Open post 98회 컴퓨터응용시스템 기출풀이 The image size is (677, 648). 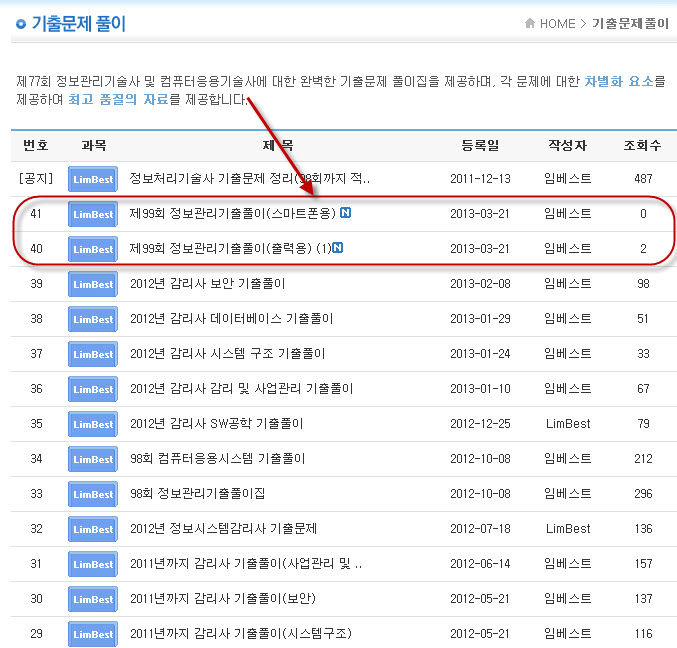pyautogui.click(x=217, y=458)
